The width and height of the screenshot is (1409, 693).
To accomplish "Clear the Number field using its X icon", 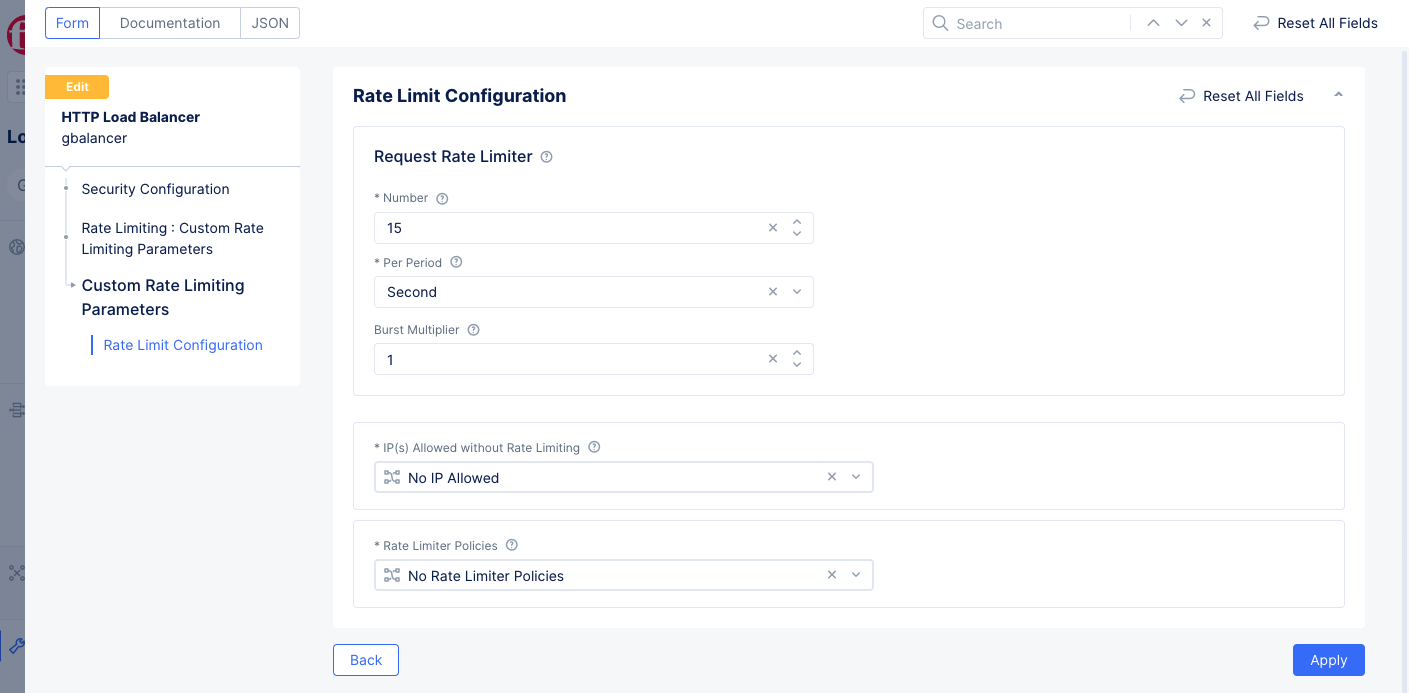I will pyautogui.click(x=773, y=228).
